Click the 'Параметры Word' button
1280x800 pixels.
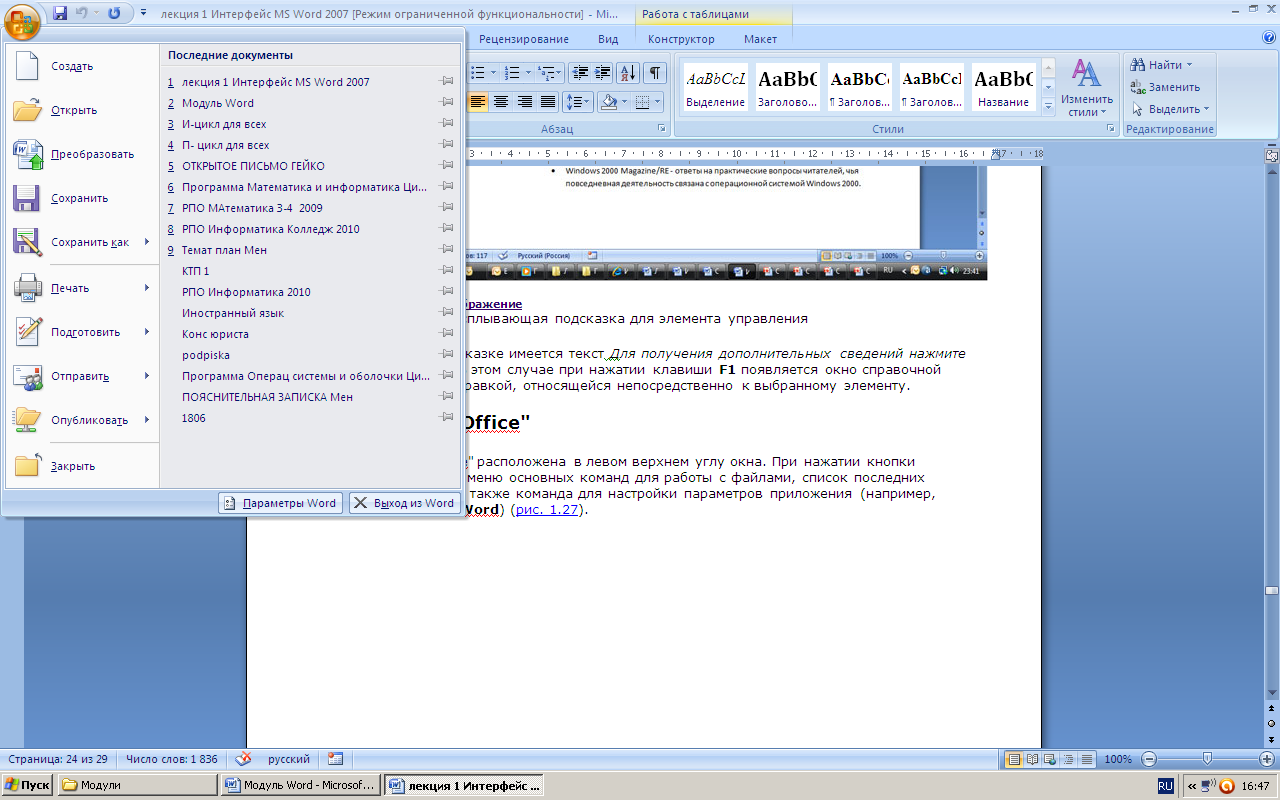point(280,503)
